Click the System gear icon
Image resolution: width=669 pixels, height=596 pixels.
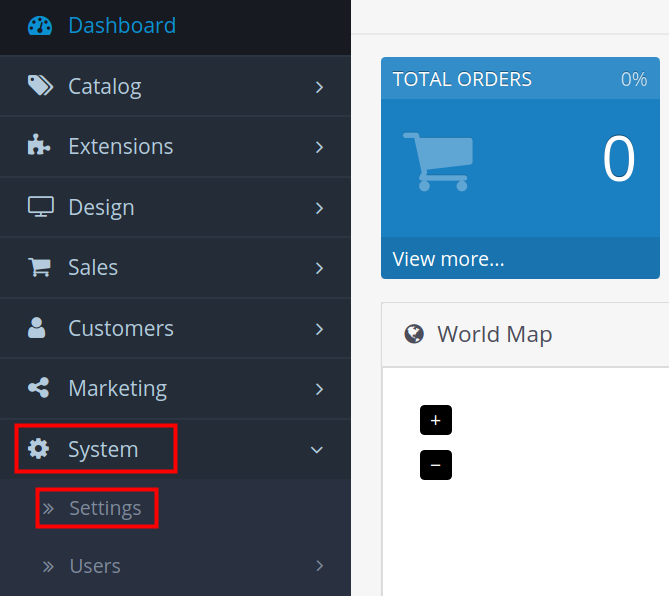click(x=39, y=449)
